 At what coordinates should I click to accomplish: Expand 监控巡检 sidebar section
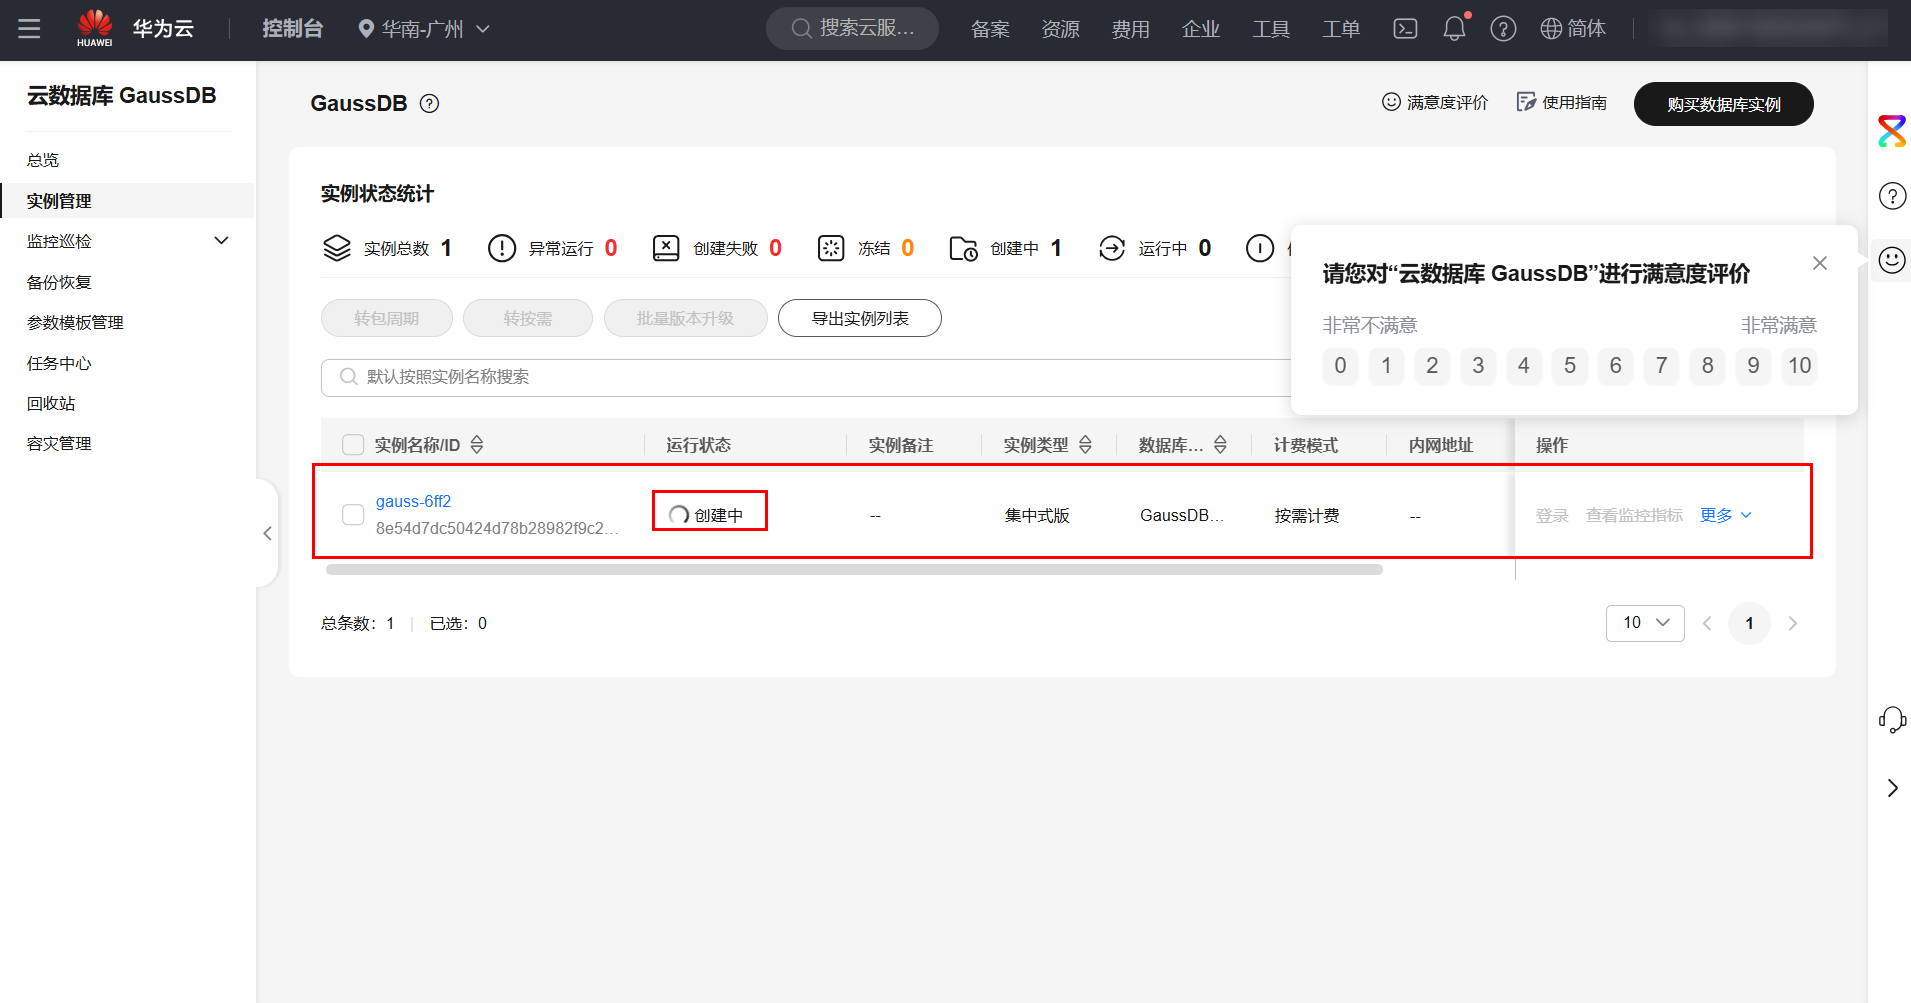(x=222, y=241)
